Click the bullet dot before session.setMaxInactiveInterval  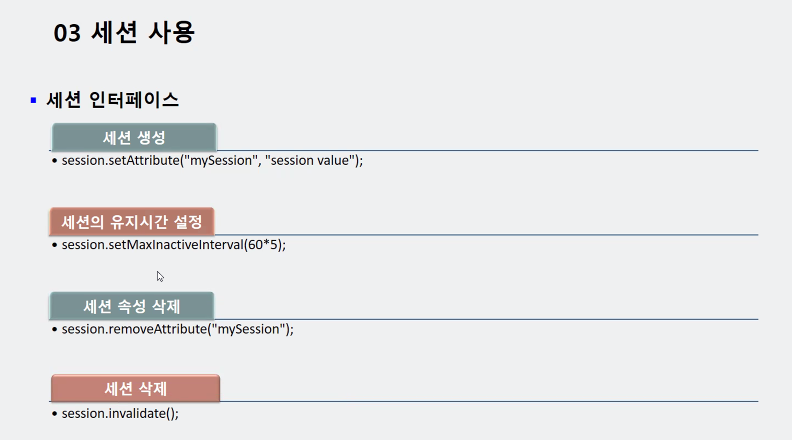(x=55, y=246)
